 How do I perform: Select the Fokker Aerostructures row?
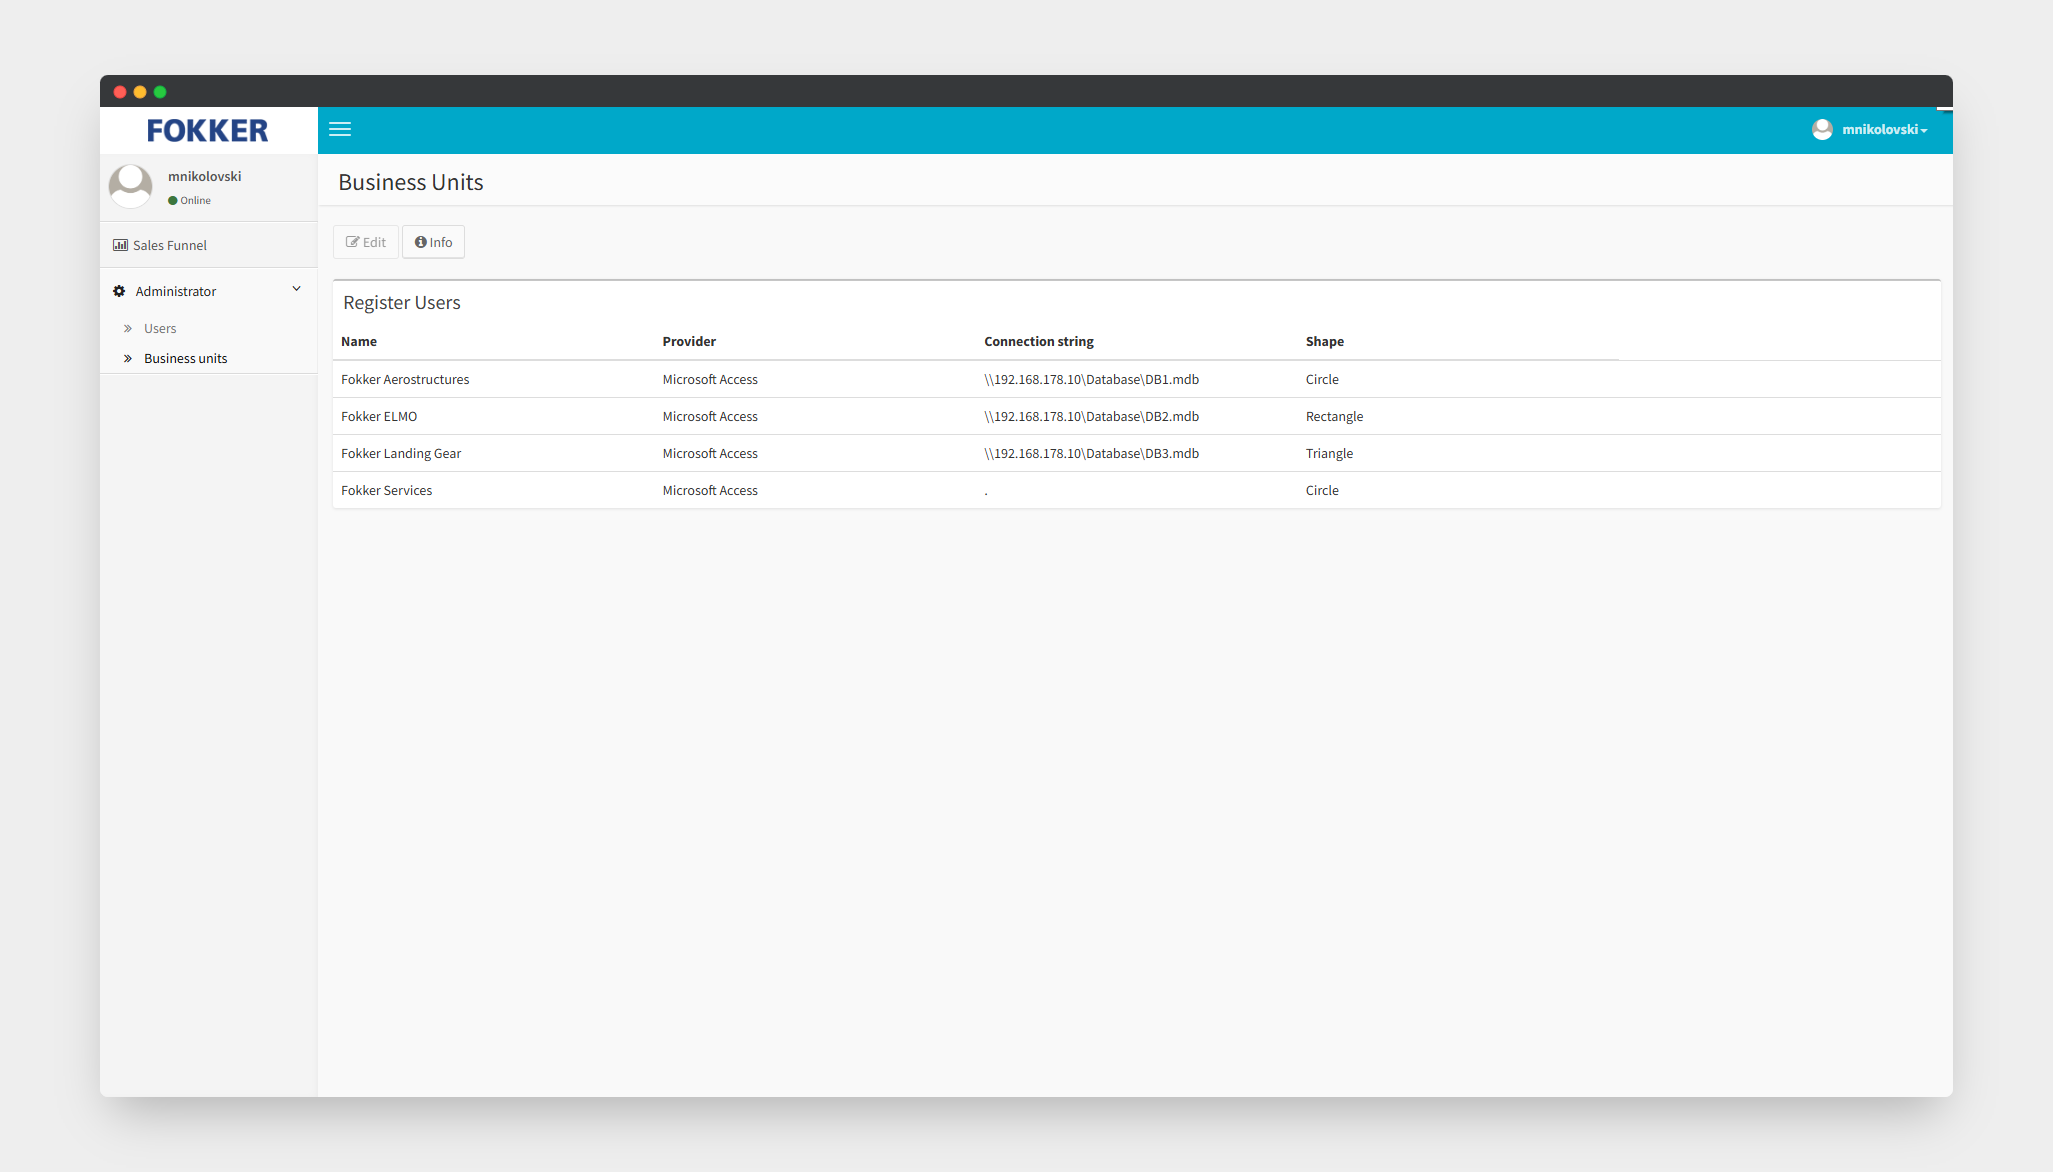point(405,379)
